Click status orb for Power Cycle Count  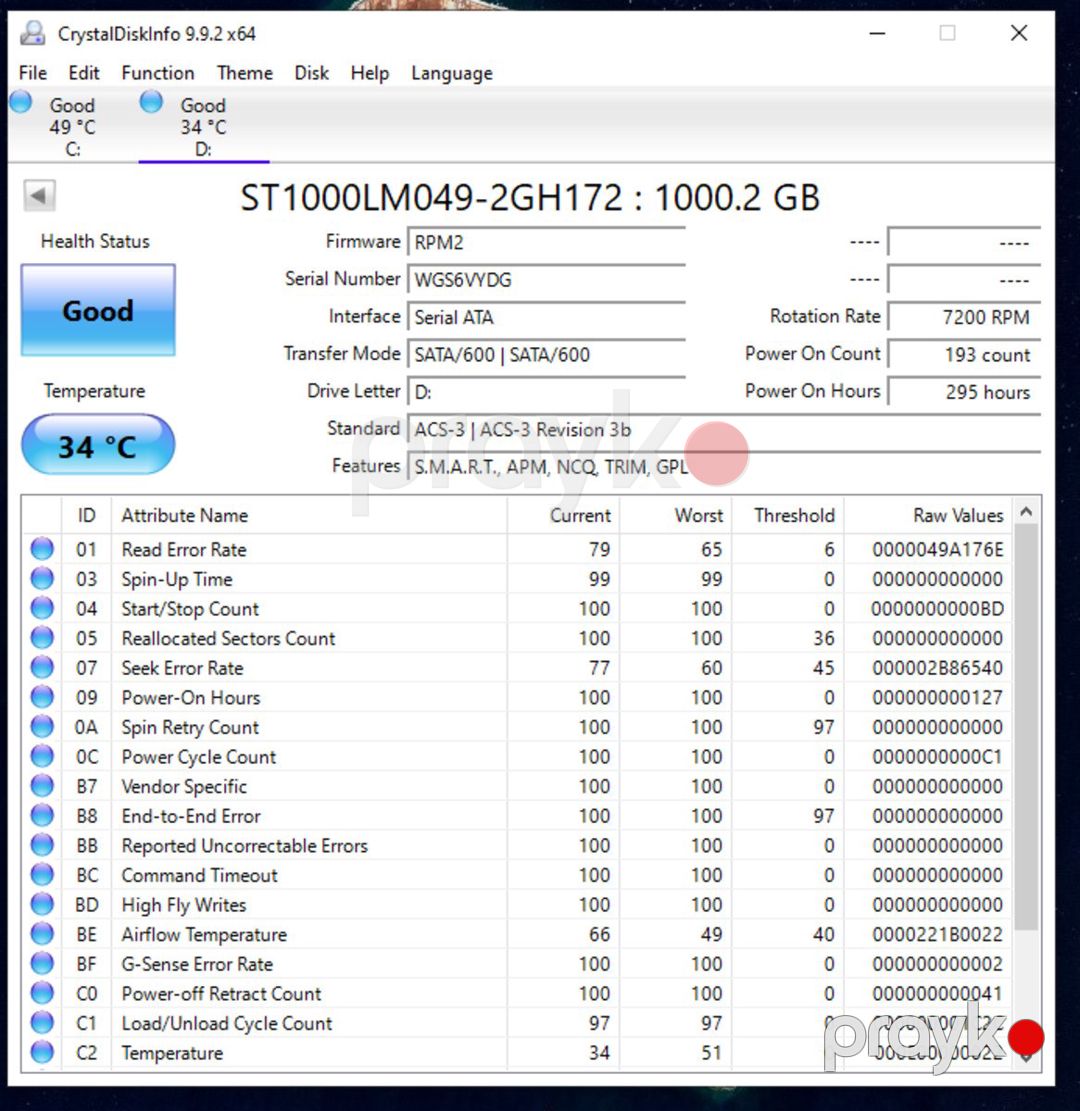pyautogui.click(x=43, y=756)
